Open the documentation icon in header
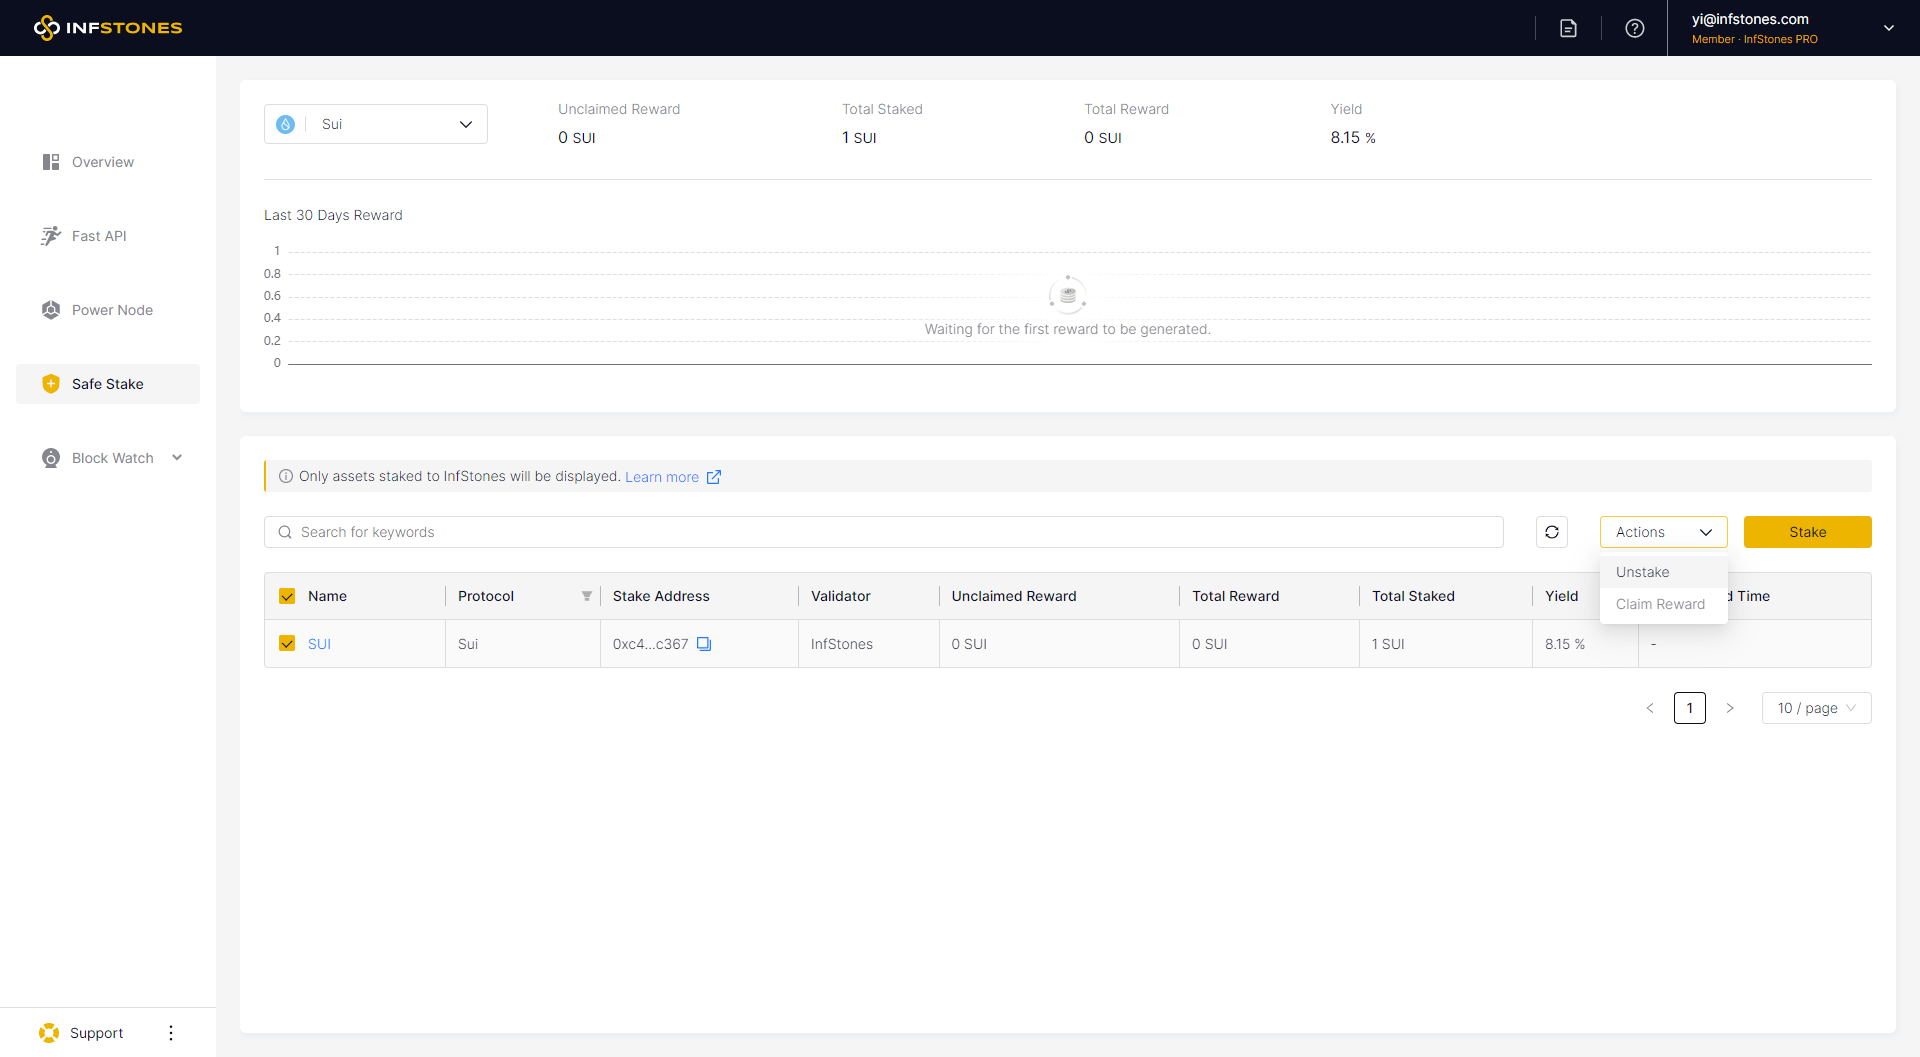This screenshot has height=1057, width=1920. click(x=1568, y=28)
